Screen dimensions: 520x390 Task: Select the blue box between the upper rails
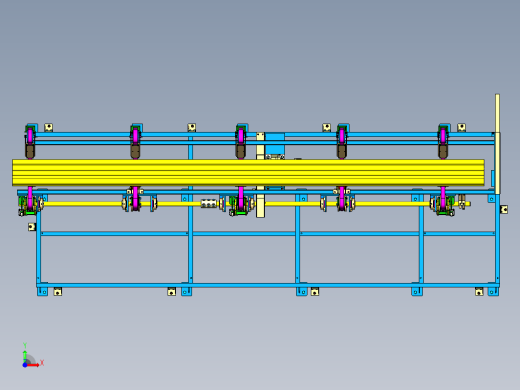pyautogui.click(x=275, y=144)
